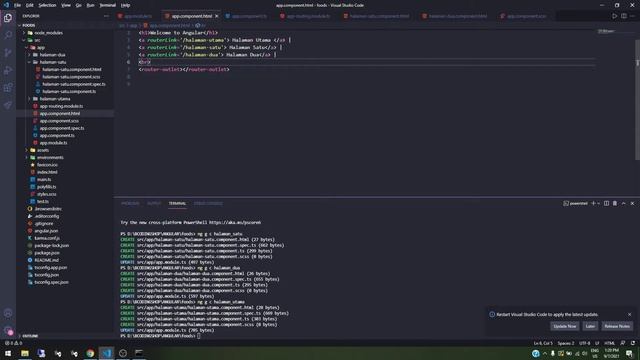Kill terminal with the trash icon
The width and height of the screenshot is (640, 360).
(x=615, y=203)
